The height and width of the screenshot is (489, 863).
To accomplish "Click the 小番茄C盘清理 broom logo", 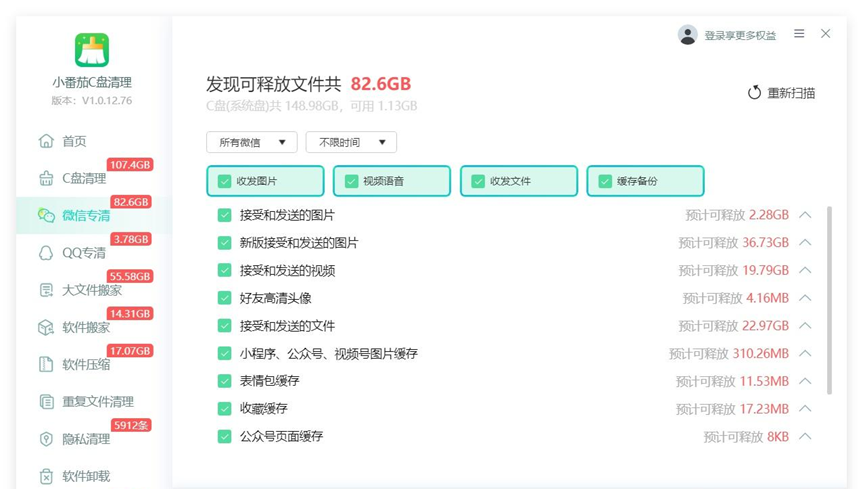I will click(x=92, y=50).
